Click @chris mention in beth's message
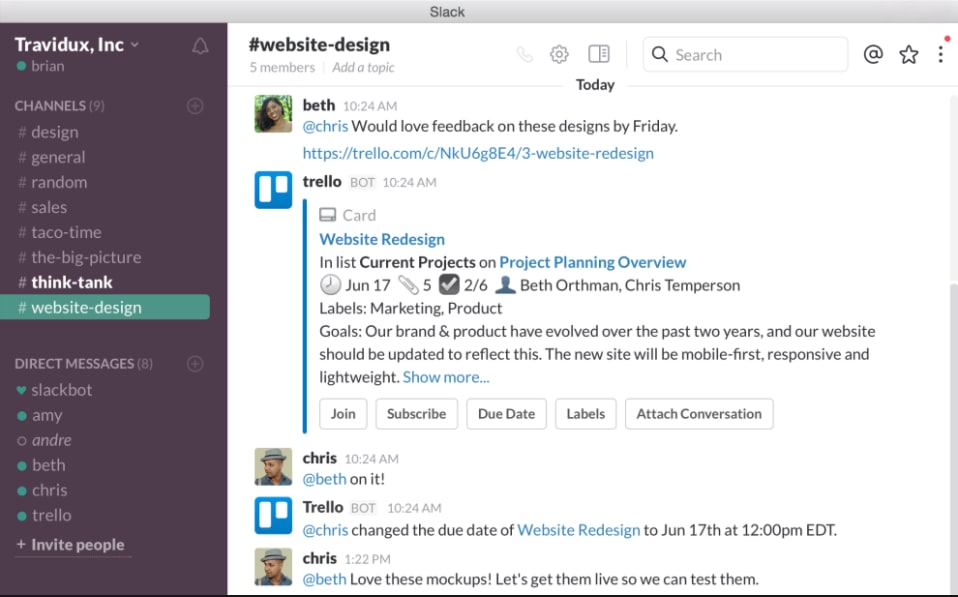 click(325, 126)
